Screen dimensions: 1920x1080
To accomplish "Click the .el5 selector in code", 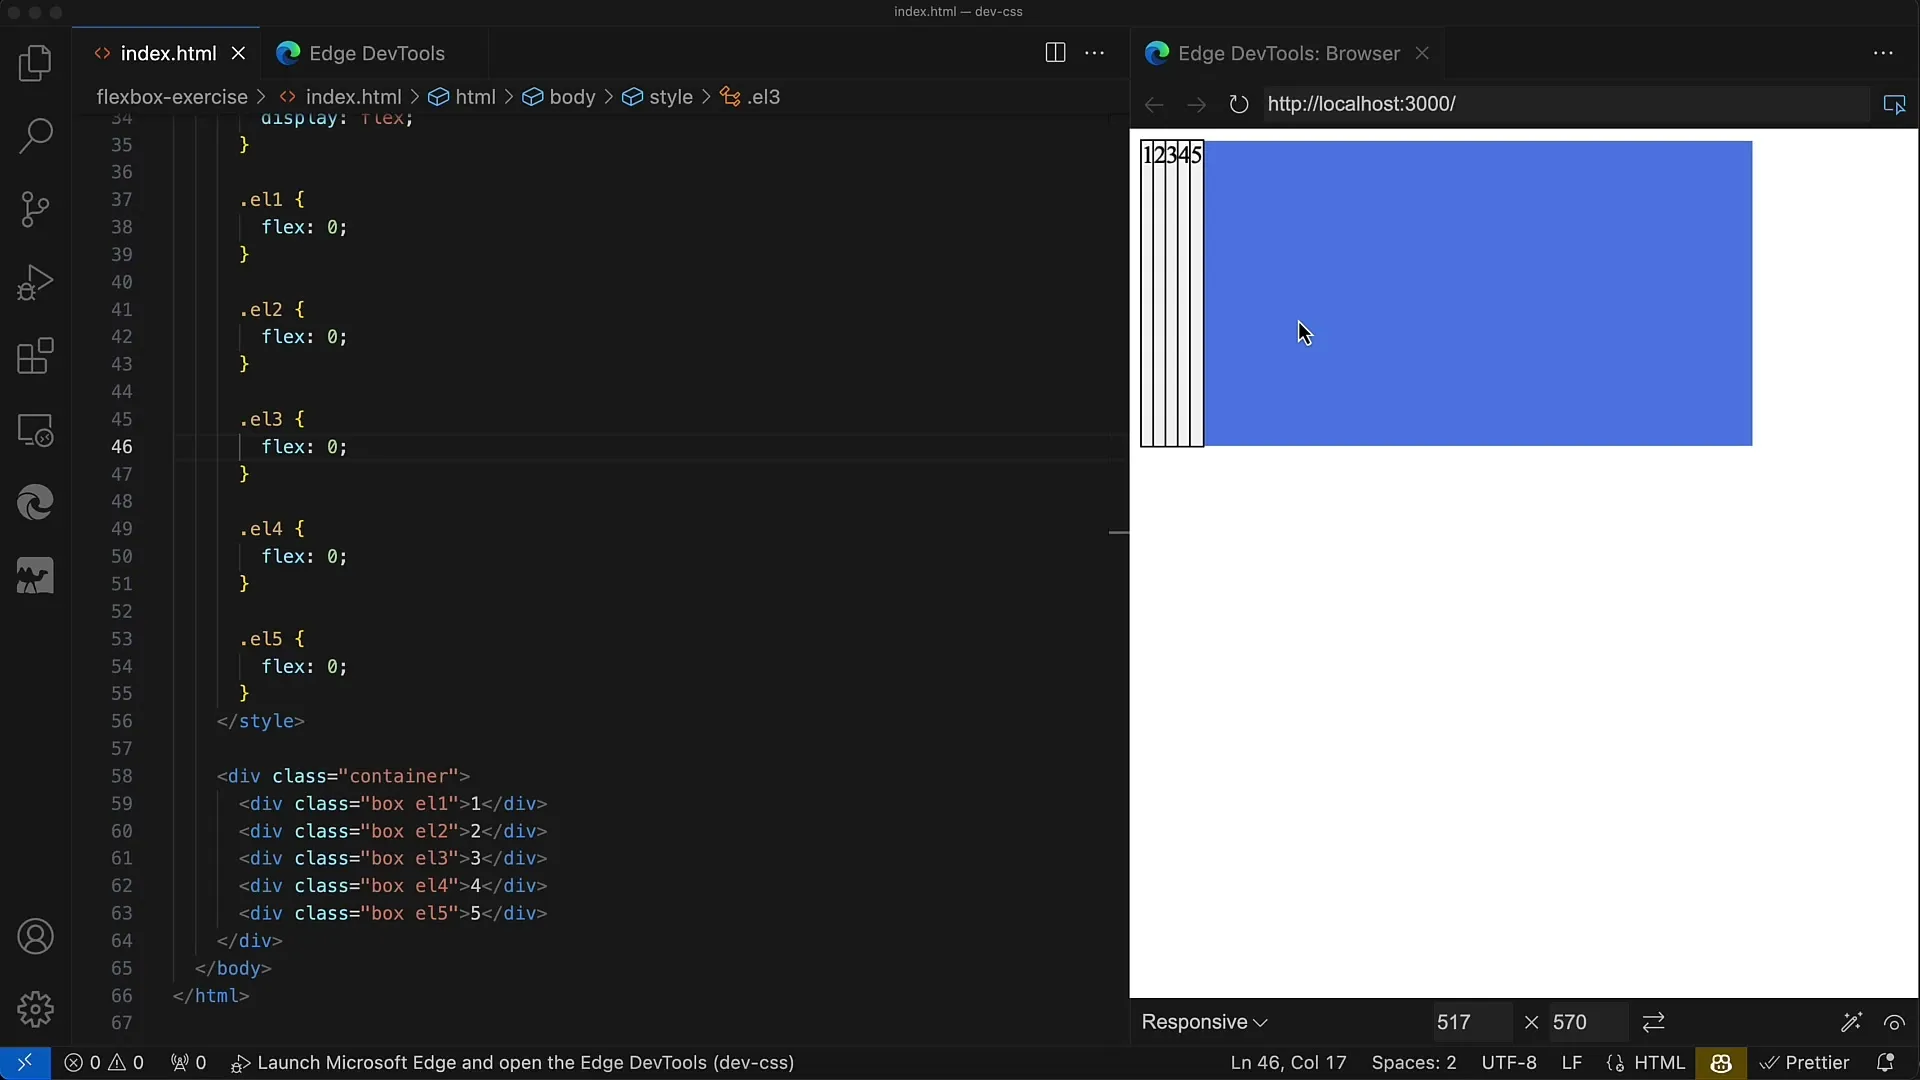I will click(261, 639).
